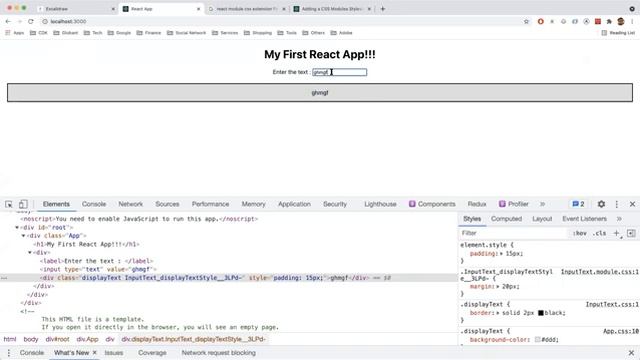Open the React Profiler tab
Viewport: 640px width, 360px height.
tap(514, 204)
